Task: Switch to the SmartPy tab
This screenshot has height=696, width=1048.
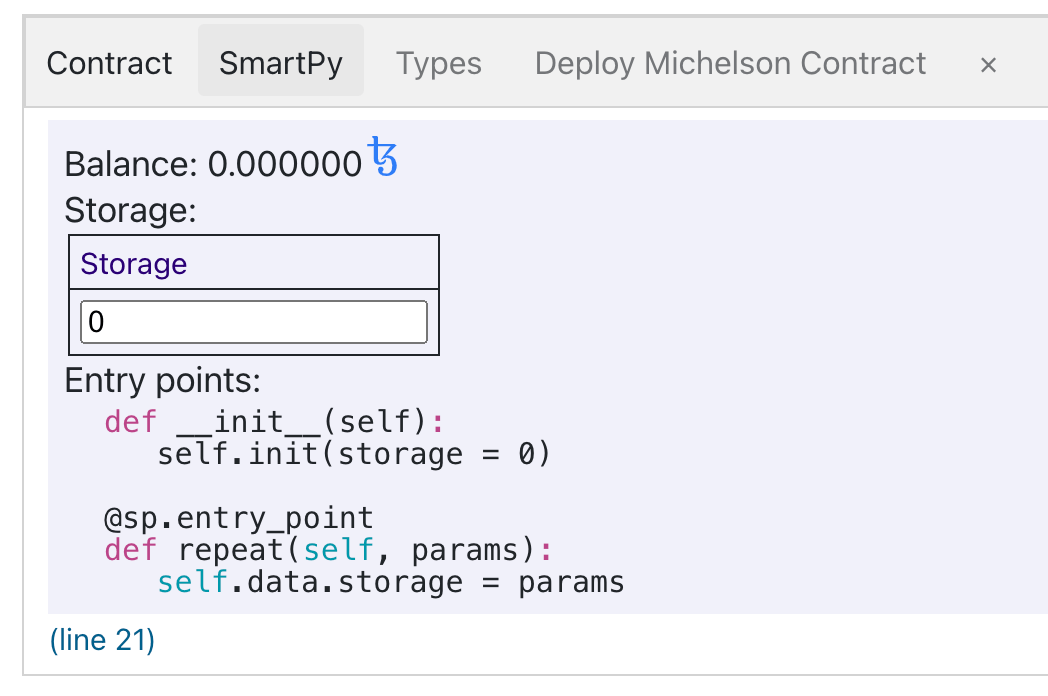Action: coord(281,62)
